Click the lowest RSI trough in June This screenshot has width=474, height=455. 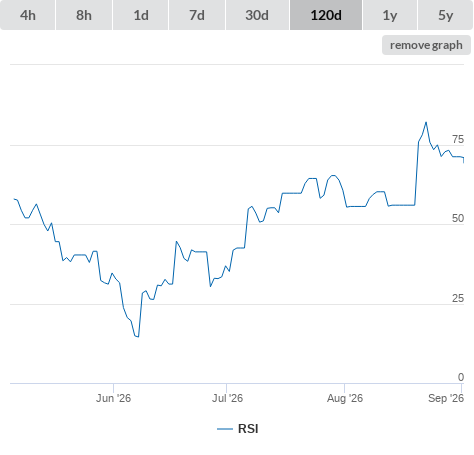(x=138, y=337)
